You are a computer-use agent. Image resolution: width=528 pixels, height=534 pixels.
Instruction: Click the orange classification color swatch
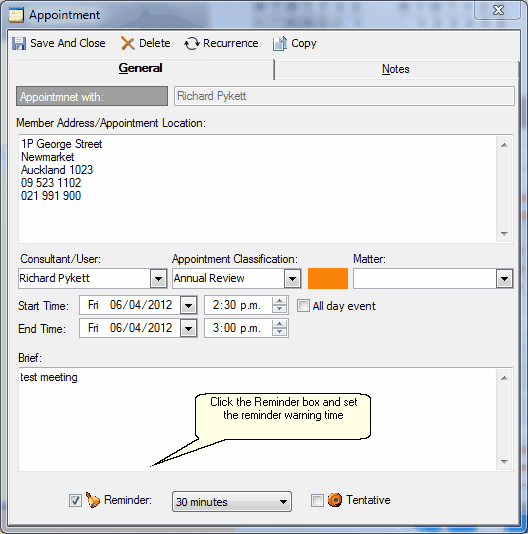point(328,278)
